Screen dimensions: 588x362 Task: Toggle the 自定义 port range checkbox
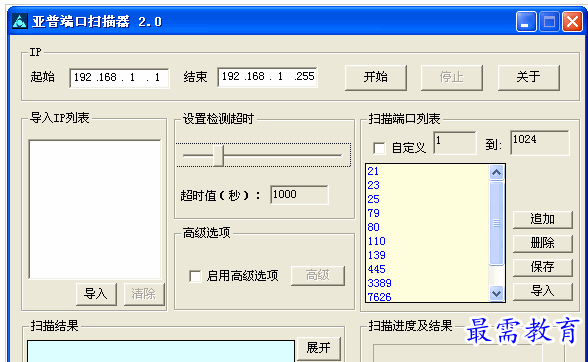pos(379,148)
